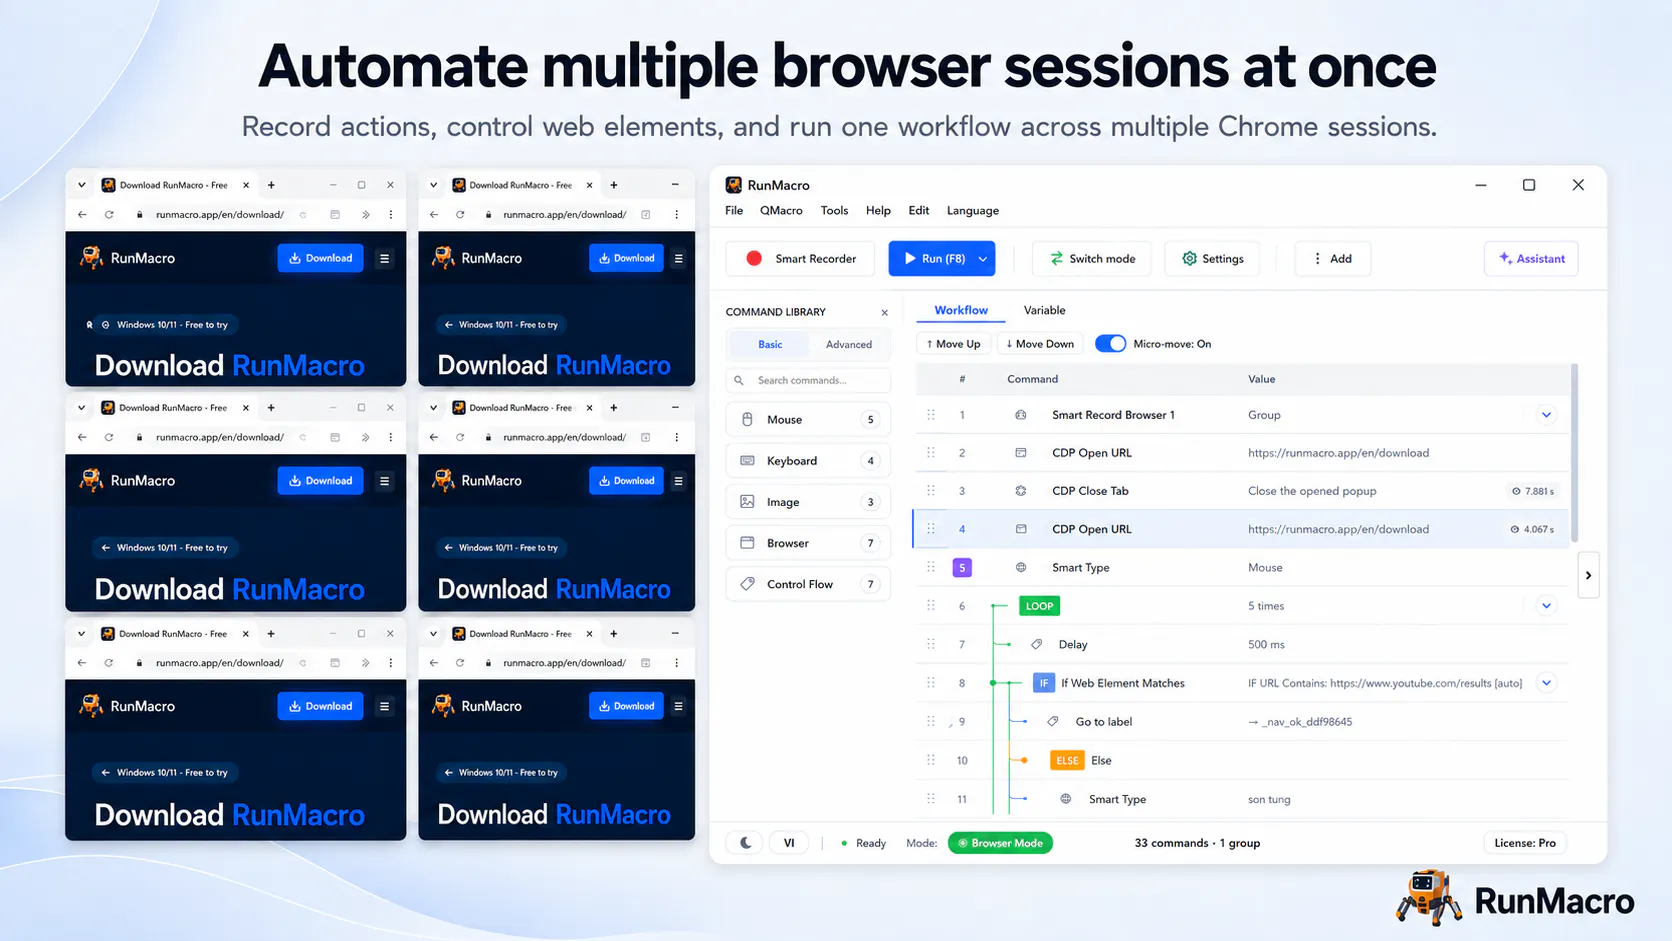Launch the Assistant
This screenshot has height=941, width=1672.
(1531, 259)
